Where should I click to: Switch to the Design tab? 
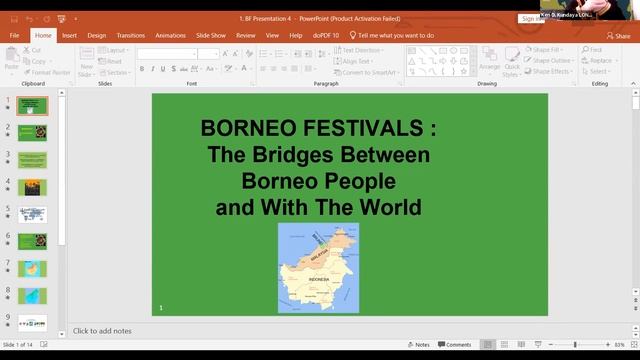tap(97, 36)
